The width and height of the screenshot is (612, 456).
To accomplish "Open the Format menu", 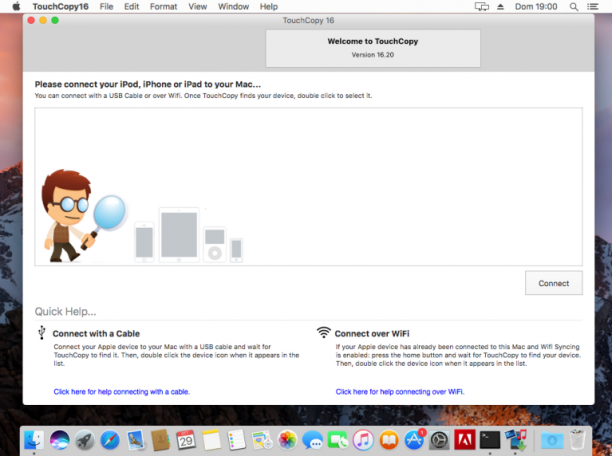I will tap(164, 7).
